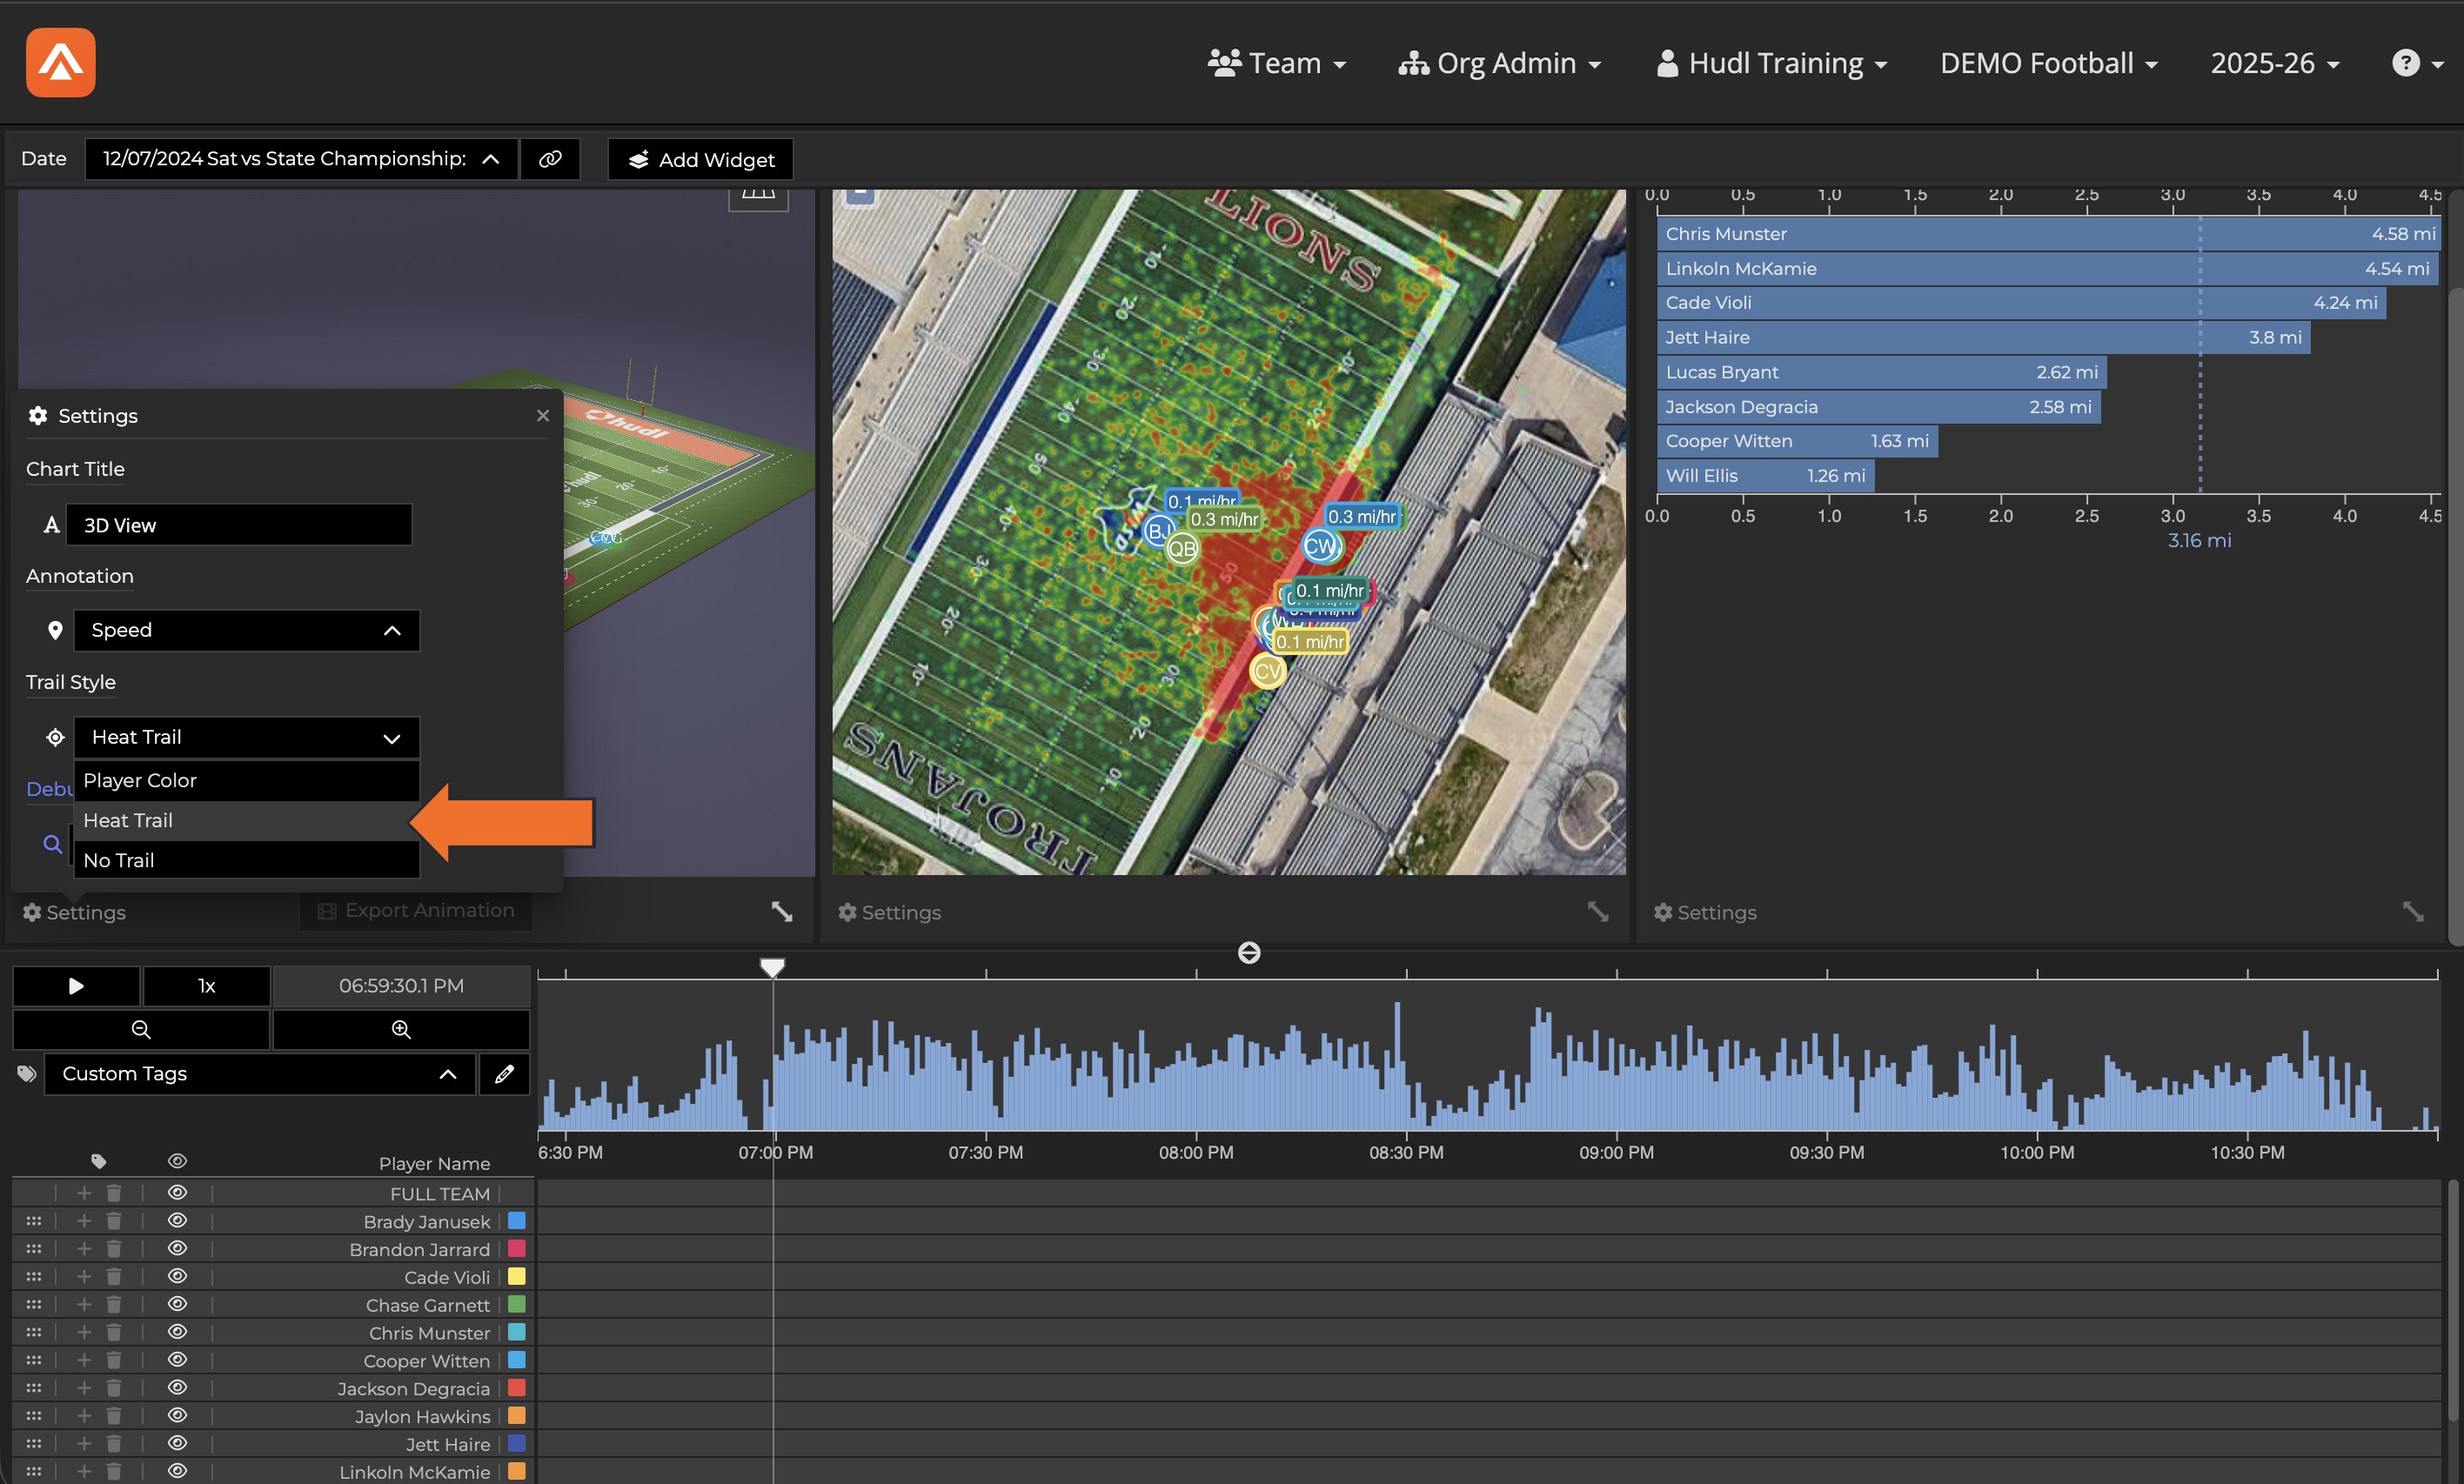Expand the heat map widget with resize arrow
Viewport: 2464px width, 1484px height.
pos(1598,911)
